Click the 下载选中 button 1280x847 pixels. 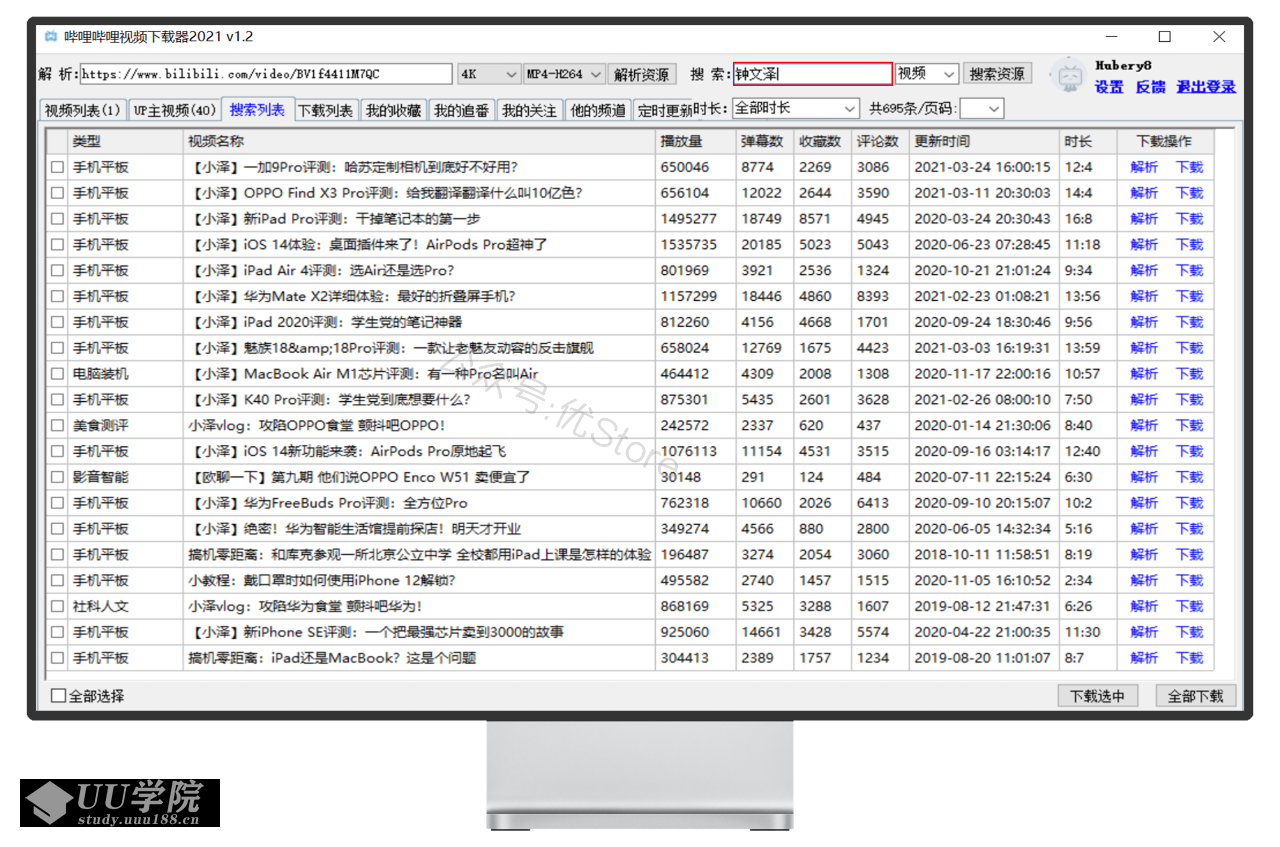1097,696
